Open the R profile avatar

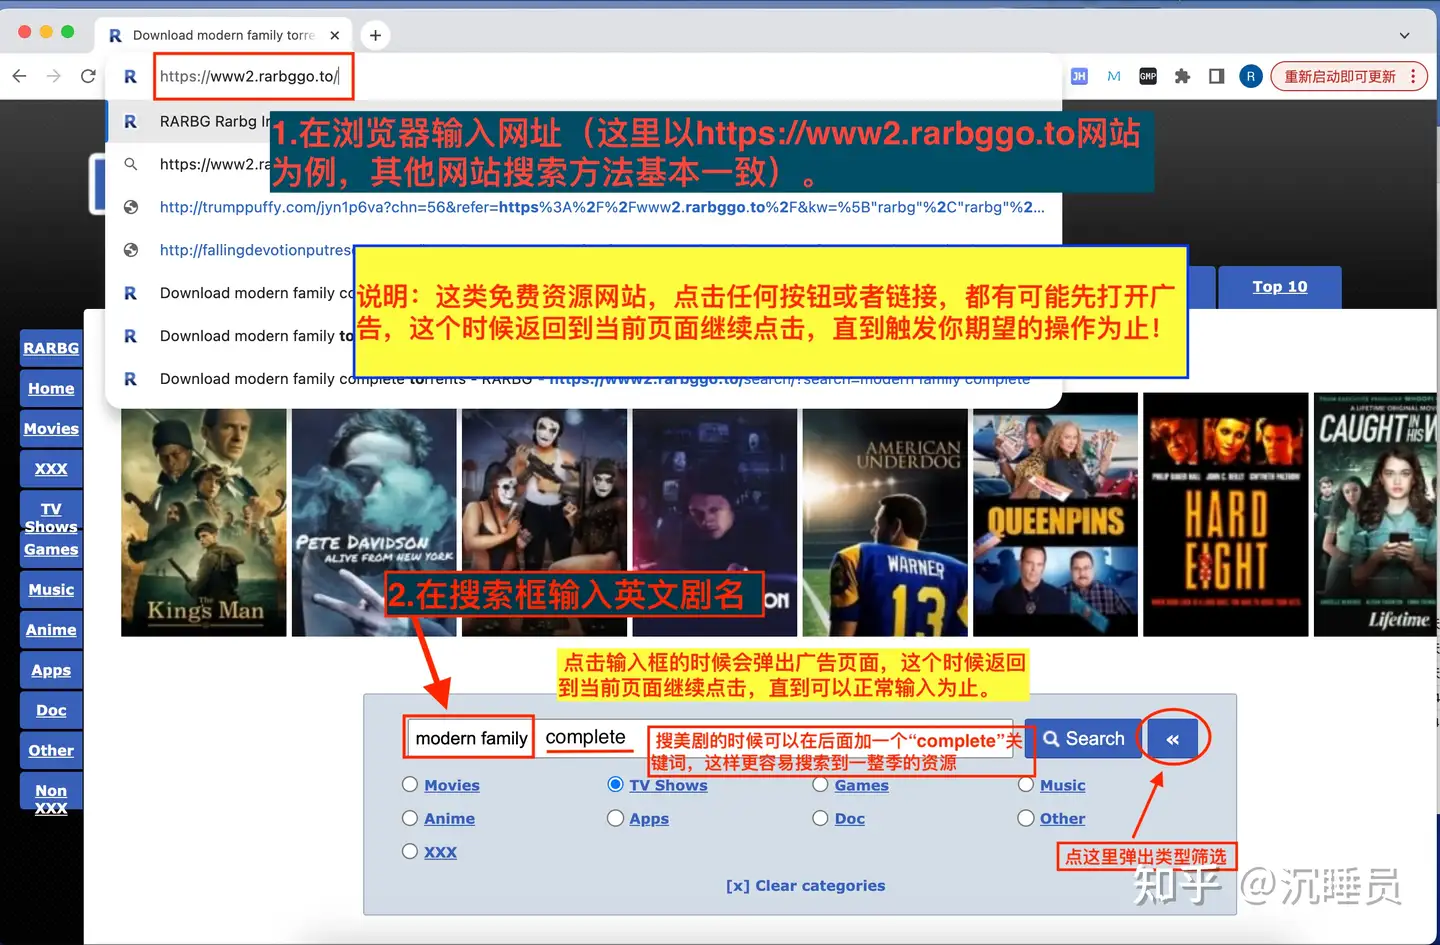tap(1250, 76)
